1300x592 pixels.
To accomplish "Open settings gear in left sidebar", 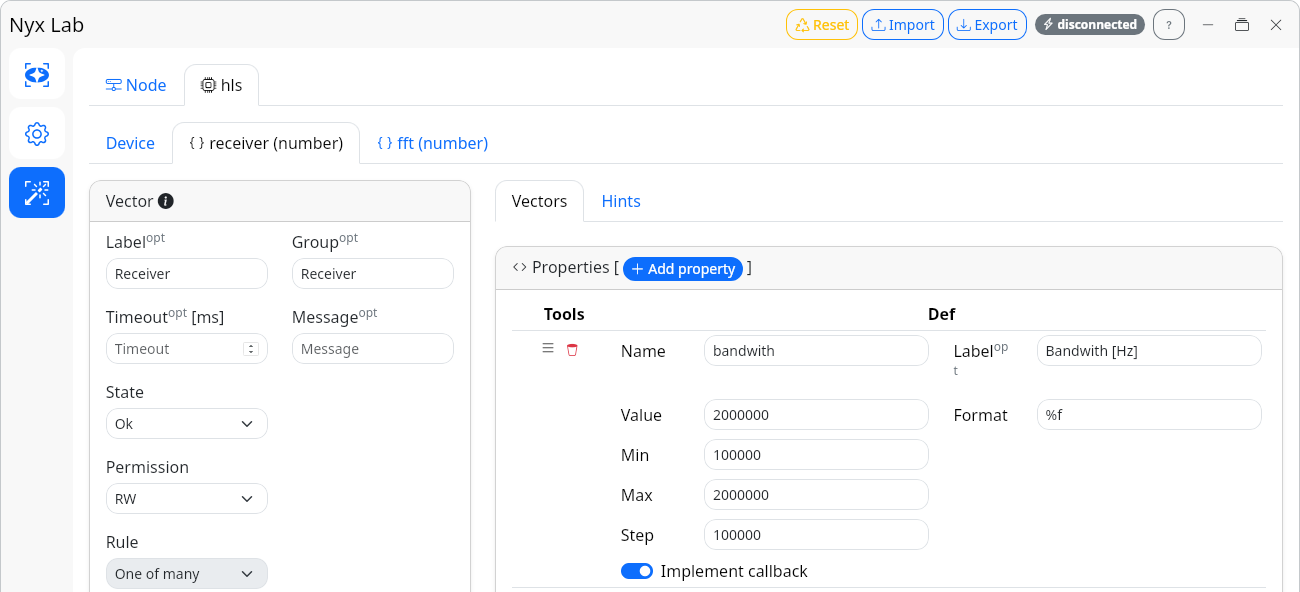I will (37, 134).
